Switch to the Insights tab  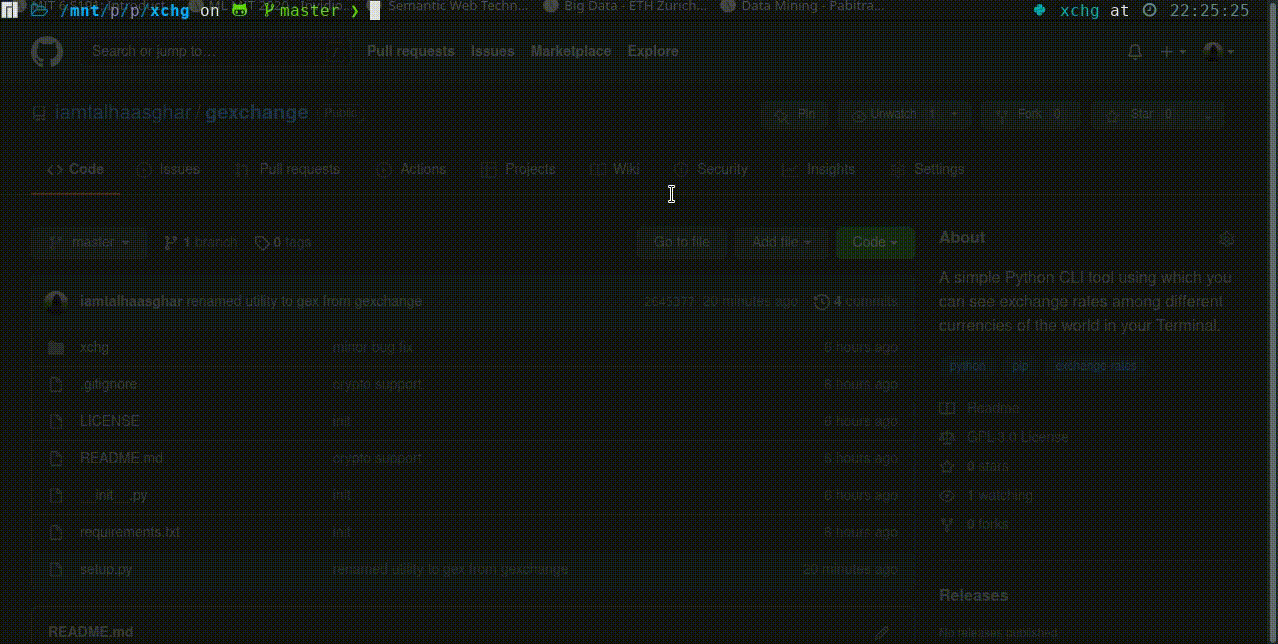[818, 169]
